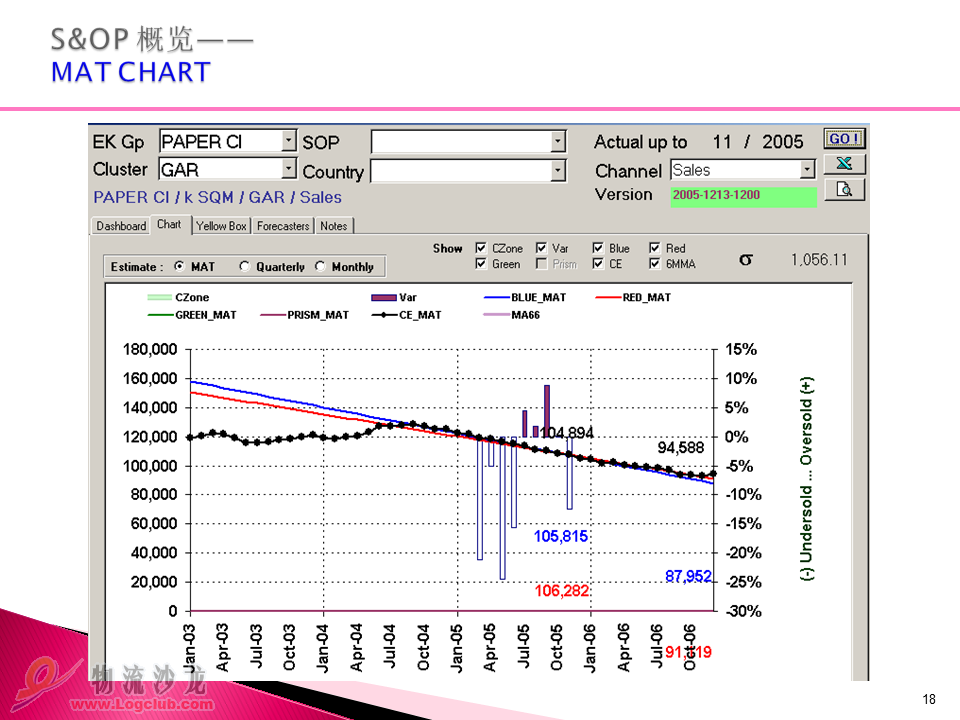Screen dimensions: 960x720
Task: Open the Cluster GAR dropdown arrow
Action: (289, 168)
